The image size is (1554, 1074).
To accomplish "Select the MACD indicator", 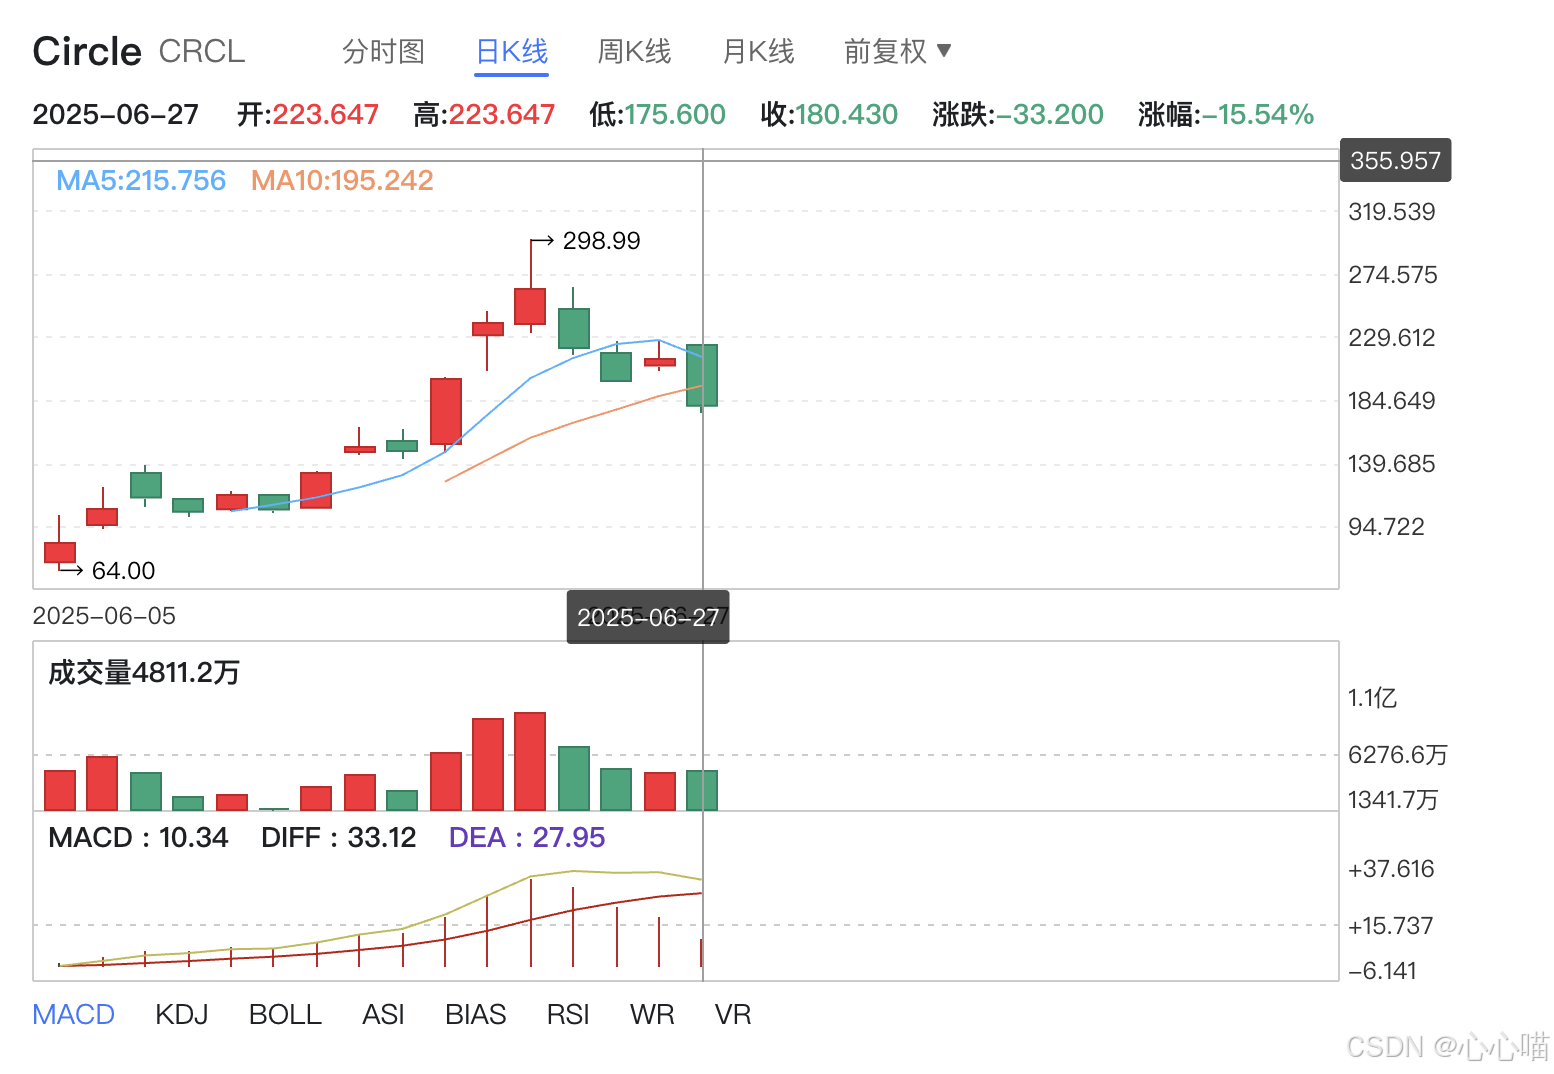I will 74,1014.
